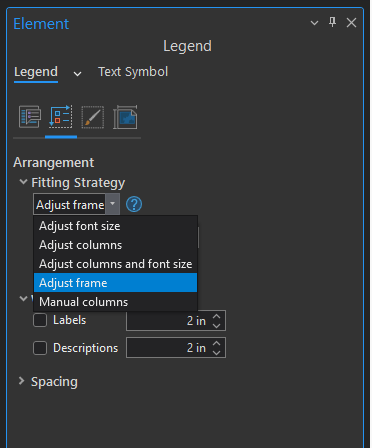Switch to the Text Symbol tab
The image size is (372, 448).
(133, 72)
